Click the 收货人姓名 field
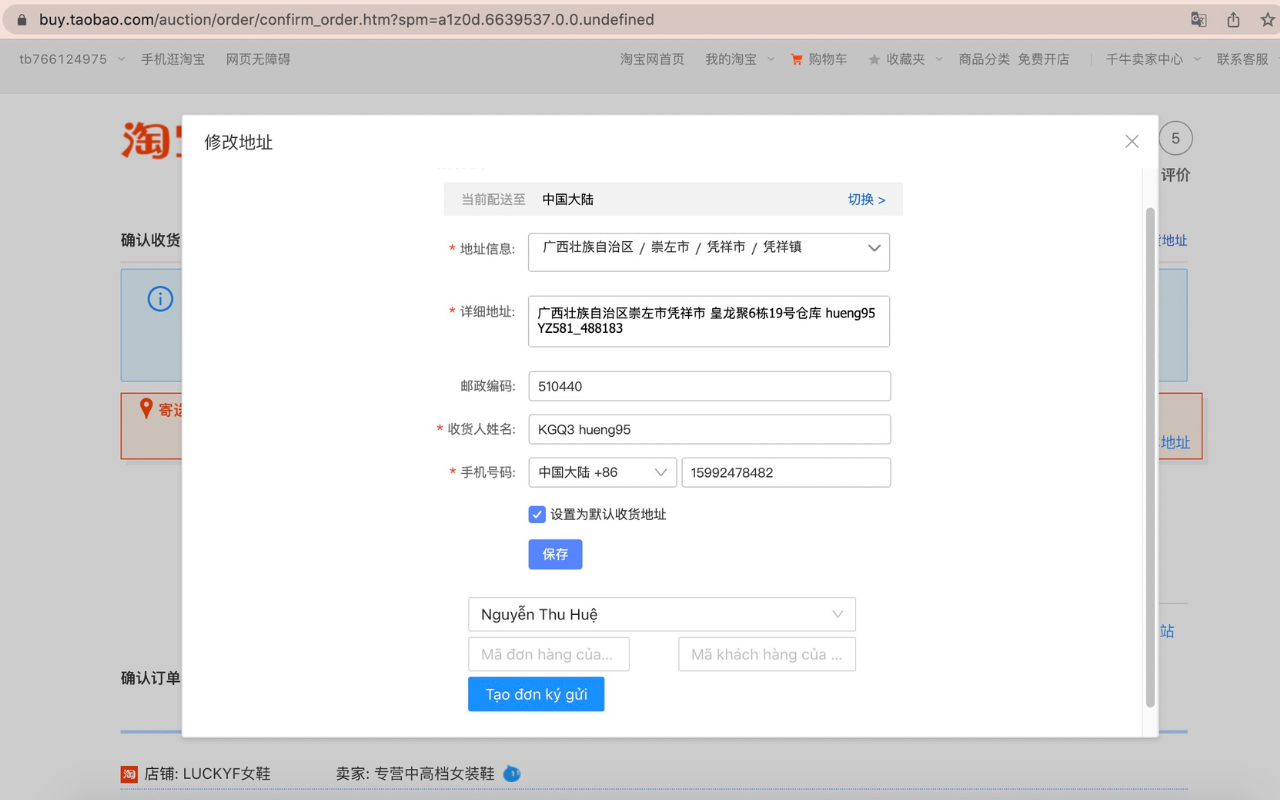This screenshot has width=1280, height=800. (709, 429)
